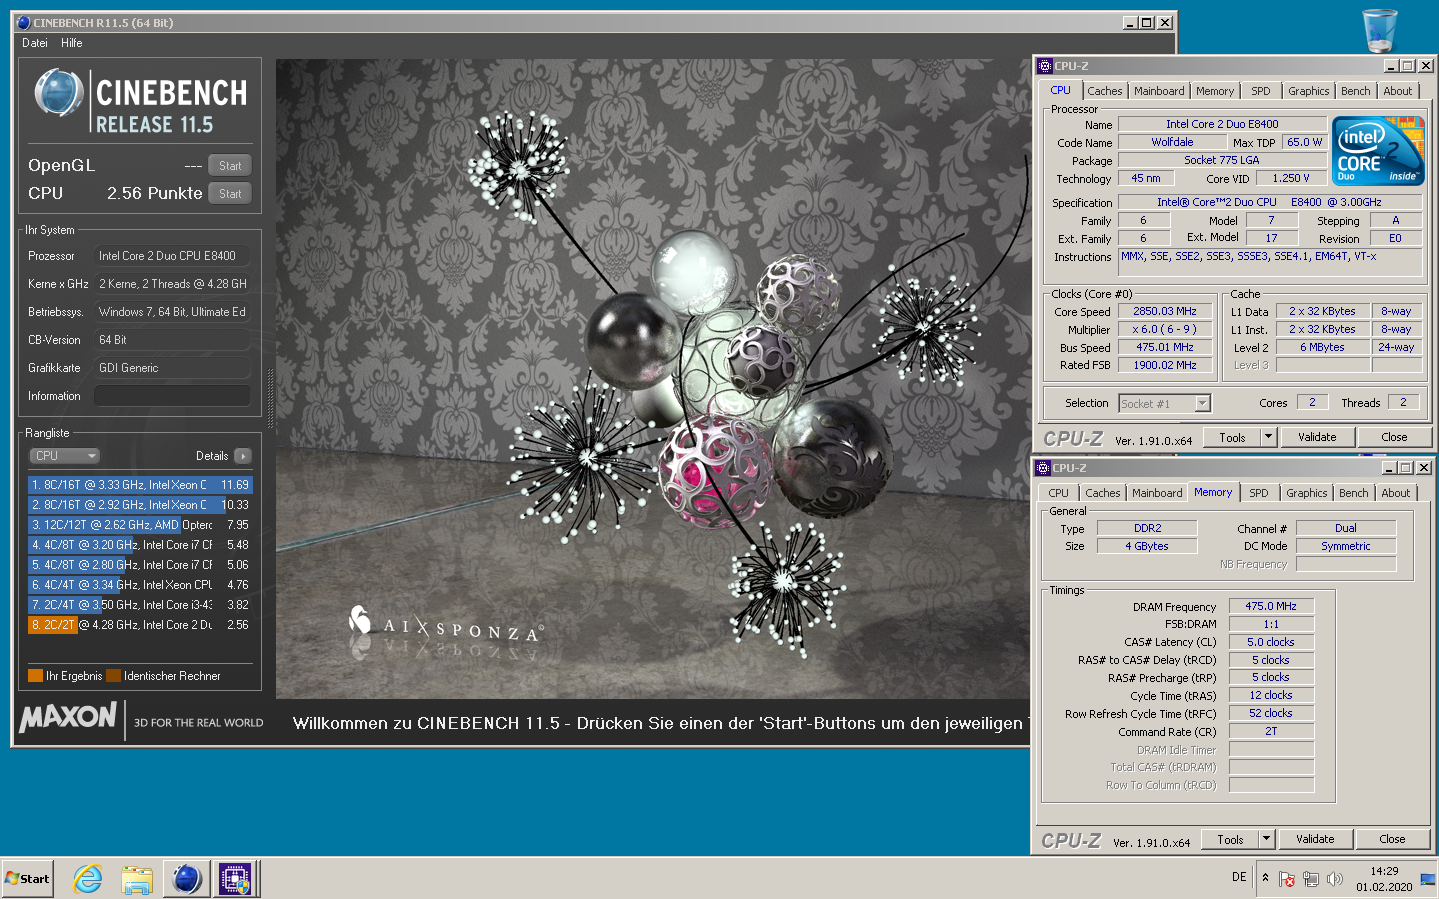This screenshot has height=899, width=1439.
Task: Click the DE language indicator in taskbar
Action: point(1239,877)
